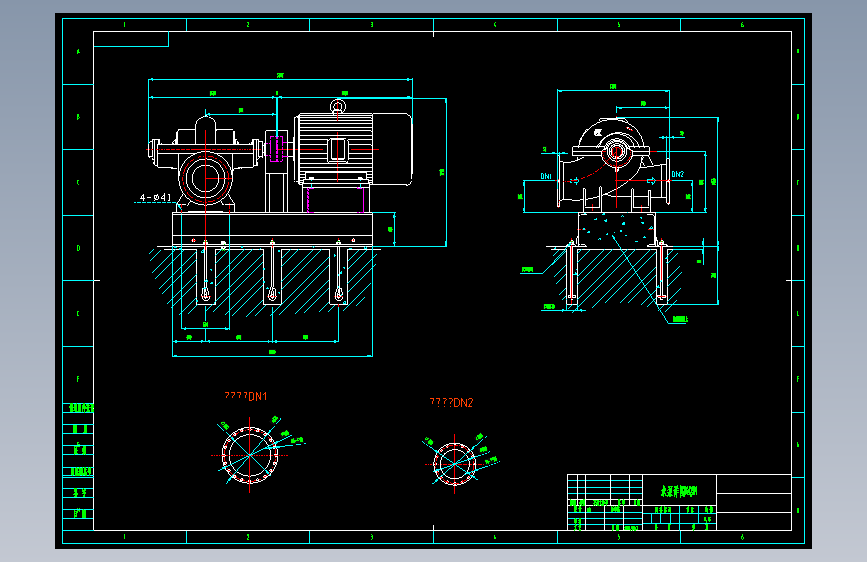
Task: Select the middle anchor bolt in foundation
Action: (272, 271)
